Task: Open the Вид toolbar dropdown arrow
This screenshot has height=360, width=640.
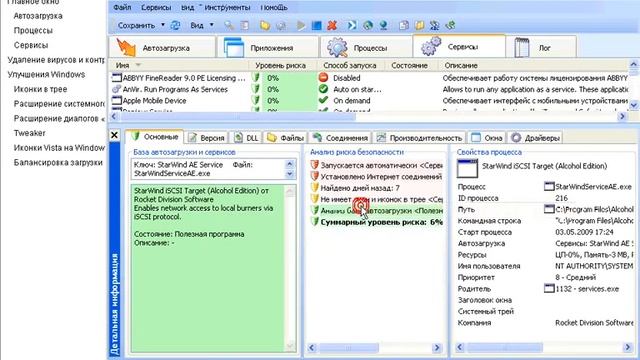Action: [x=211, y=25]
